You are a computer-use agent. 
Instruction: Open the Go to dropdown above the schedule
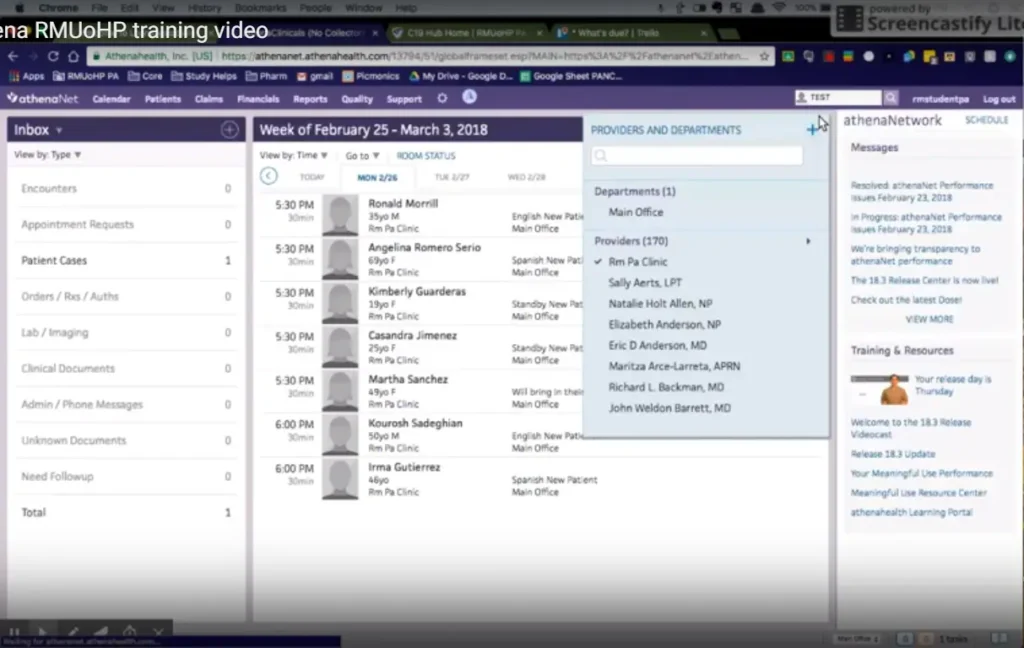pos(365,155)
